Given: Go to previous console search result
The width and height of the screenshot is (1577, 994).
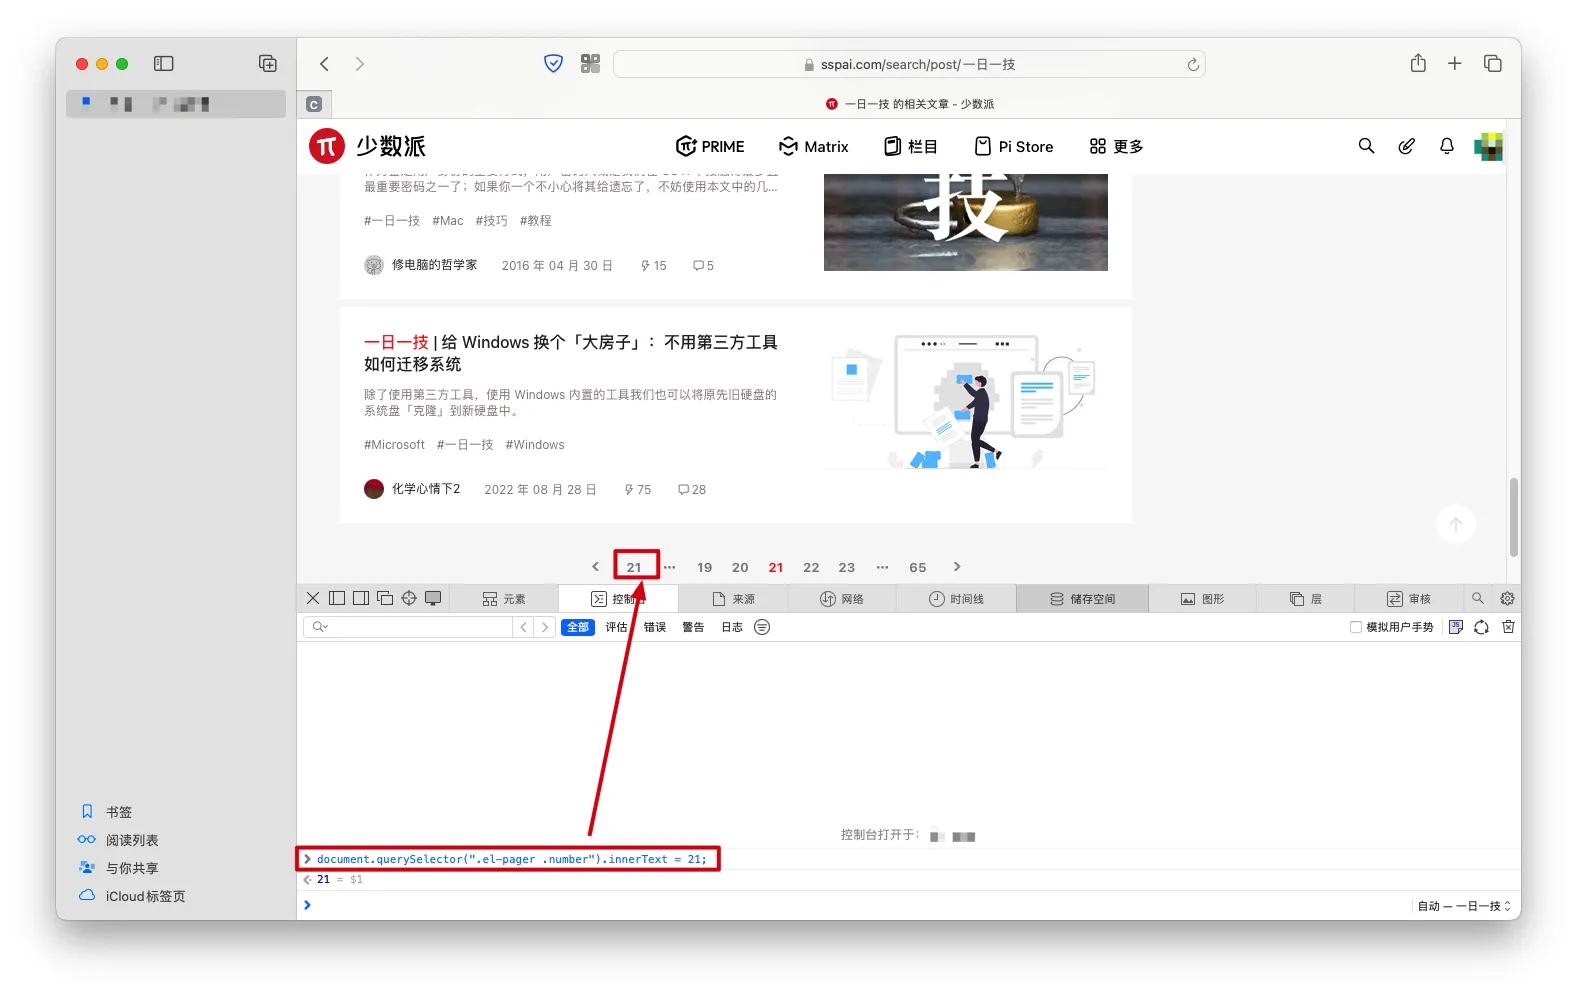Looking at the screenshot, I should (524, 627).
